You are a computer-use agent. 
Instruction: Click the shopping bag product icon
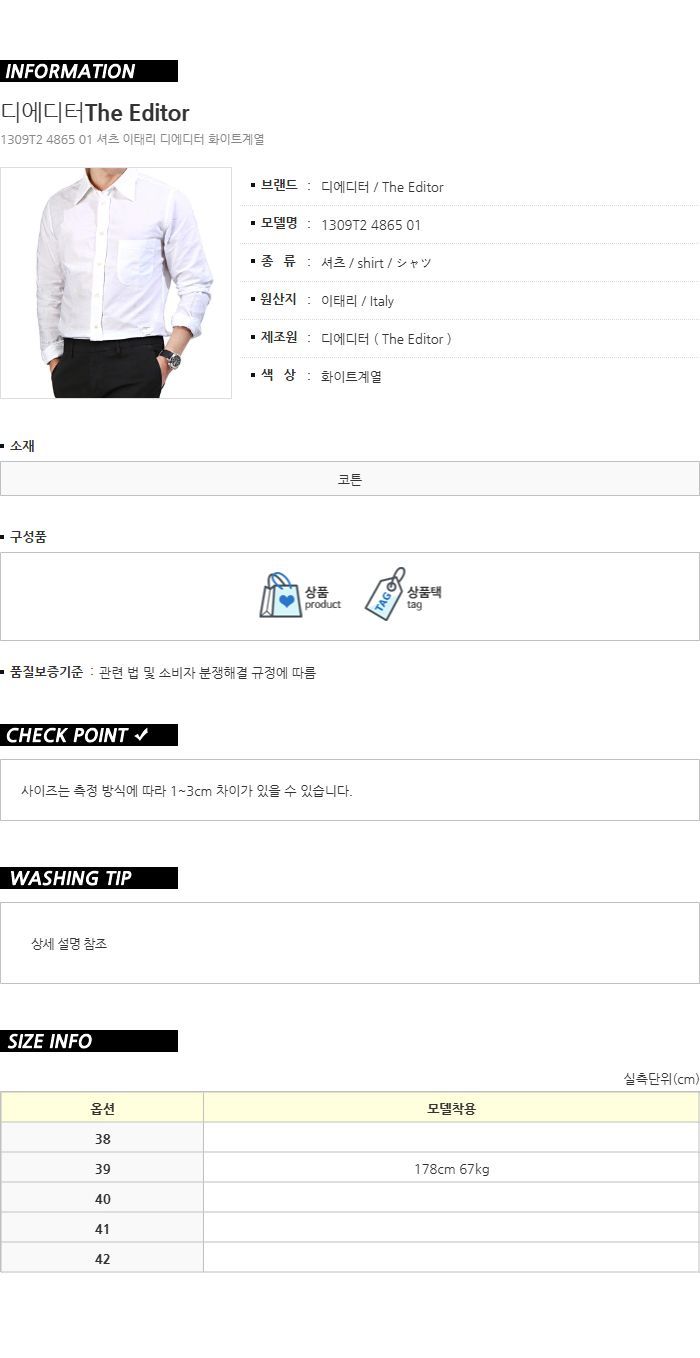click(280, 596)
